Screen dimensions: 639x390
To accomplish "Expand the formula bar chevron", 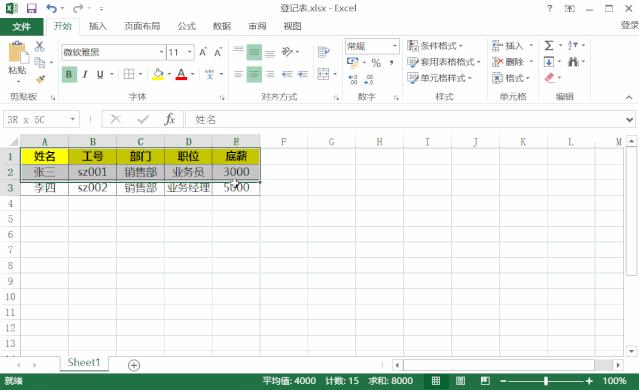I will click(630, 120).
